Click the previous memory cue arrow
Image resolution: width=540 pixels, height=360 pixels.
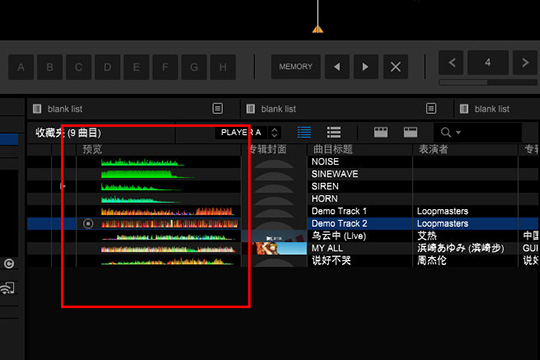pos(337,66)
